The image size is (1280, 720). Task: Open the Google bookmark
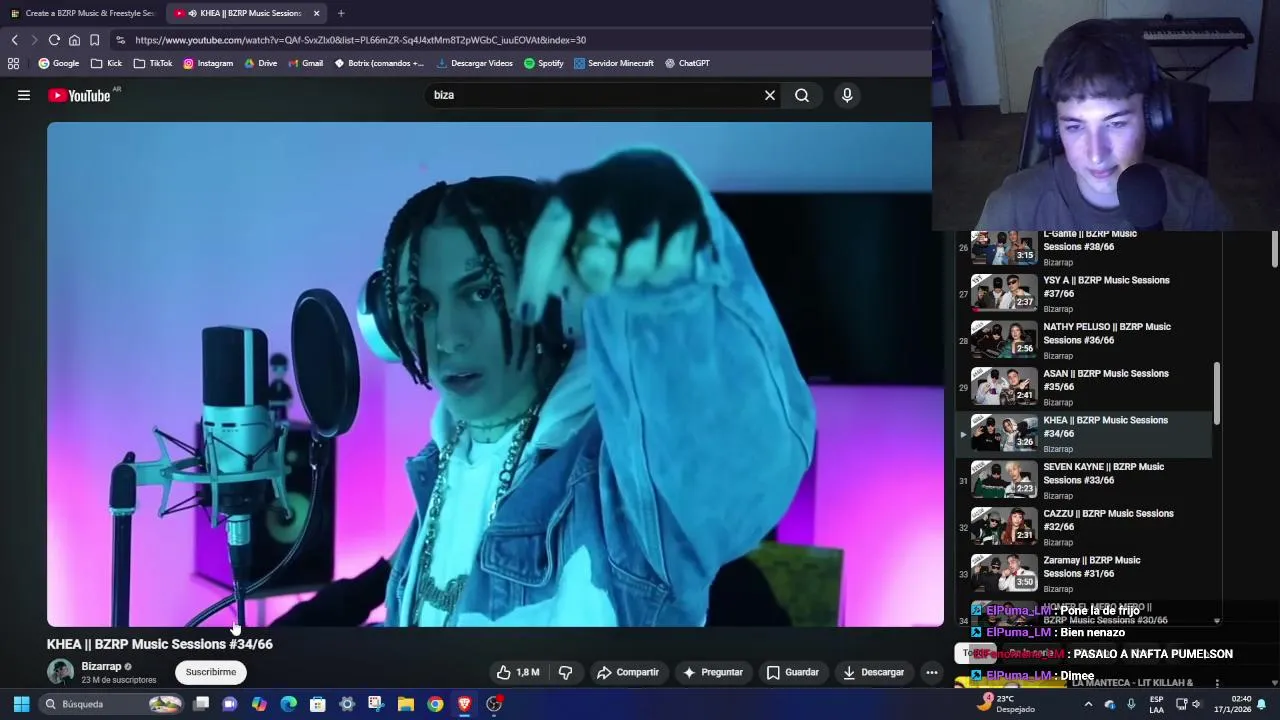tap(58, 63)
